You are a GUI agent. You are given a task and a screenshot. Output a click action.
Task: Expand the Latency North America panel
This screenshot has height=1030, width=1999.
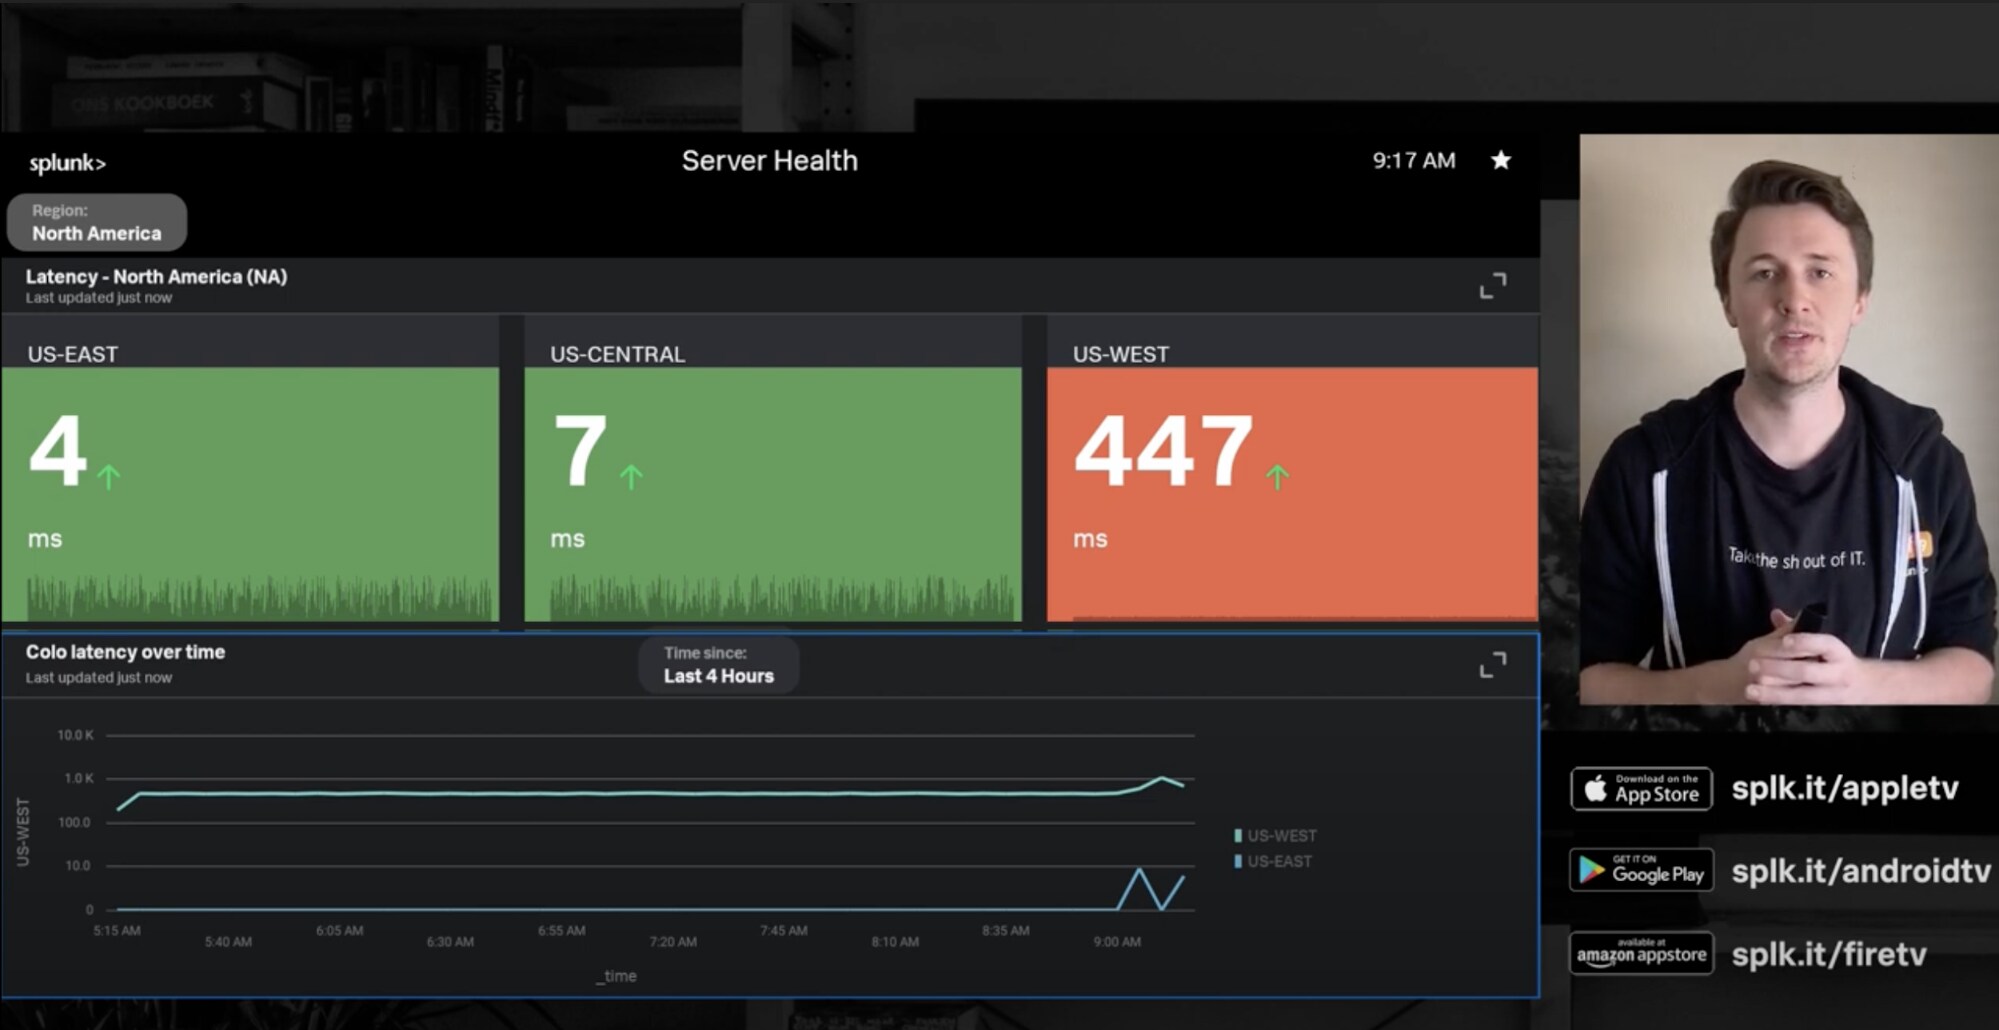[1492, 286]
